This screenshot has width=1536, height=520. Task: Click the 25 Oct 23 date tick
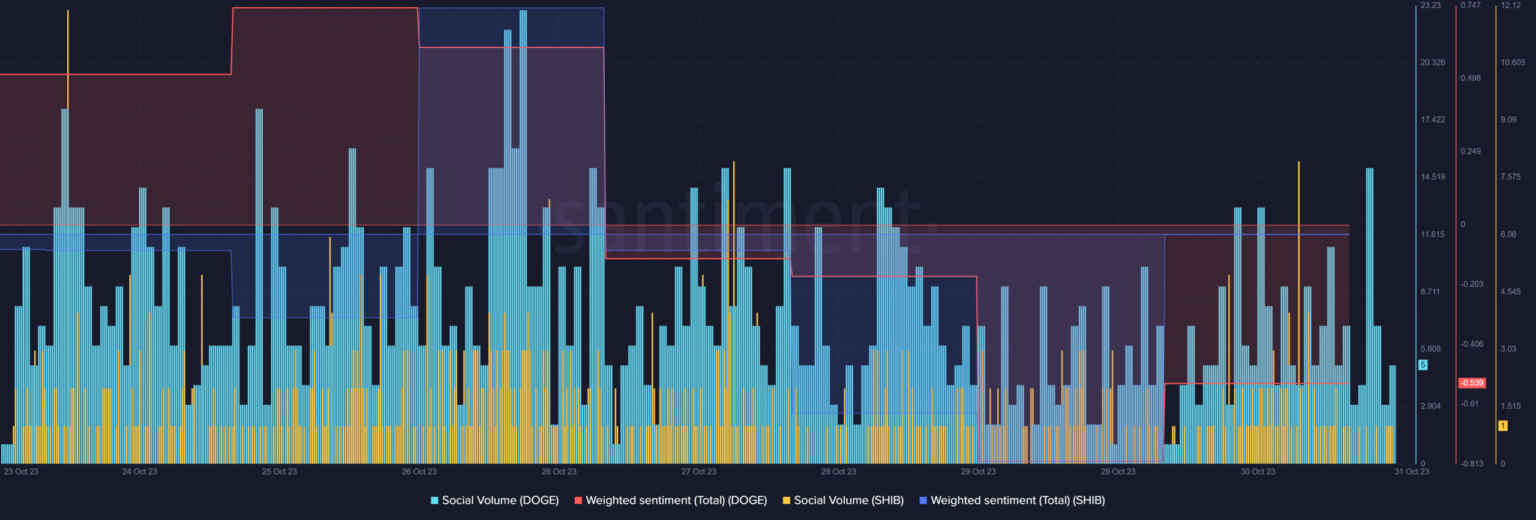click(x=279, y=471)
